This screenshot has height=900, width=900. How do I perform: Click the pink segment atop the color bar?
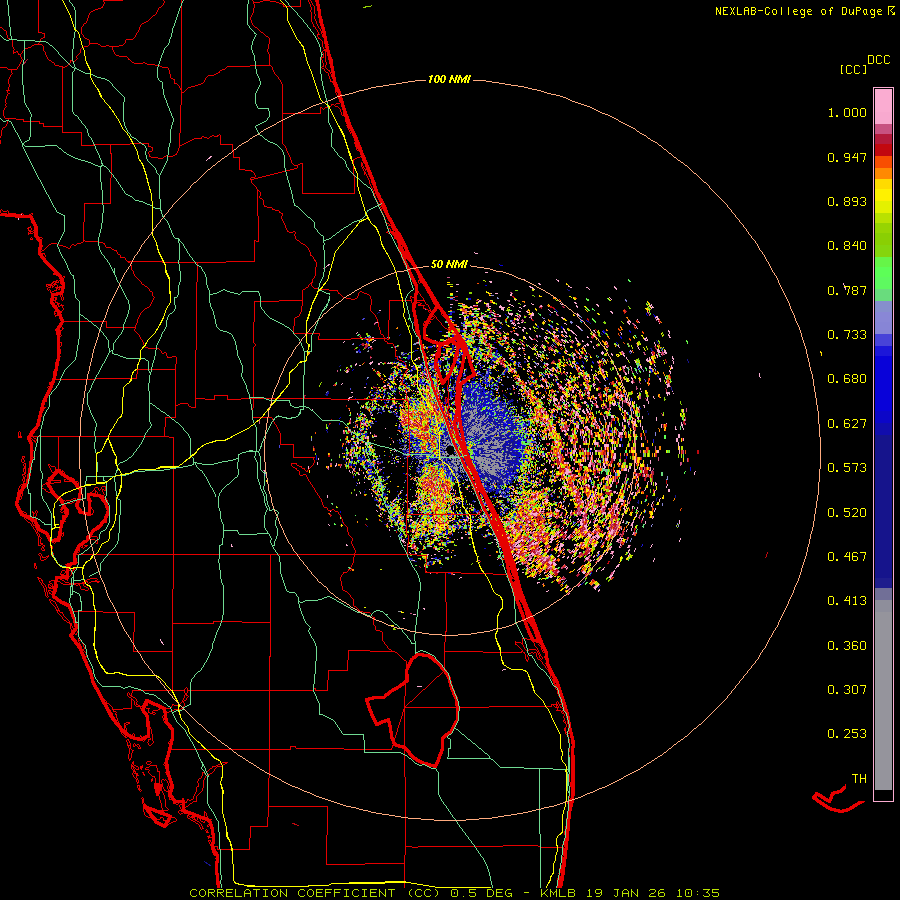[883, 107]
